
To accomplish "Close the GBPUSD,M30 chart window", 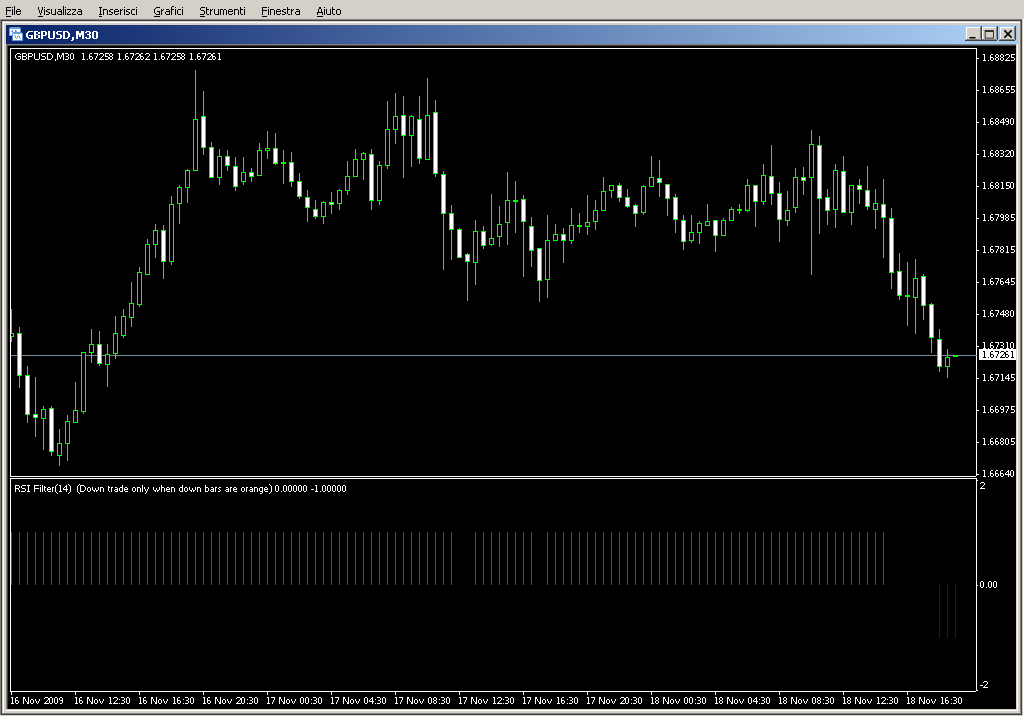I will point(1007,34).
